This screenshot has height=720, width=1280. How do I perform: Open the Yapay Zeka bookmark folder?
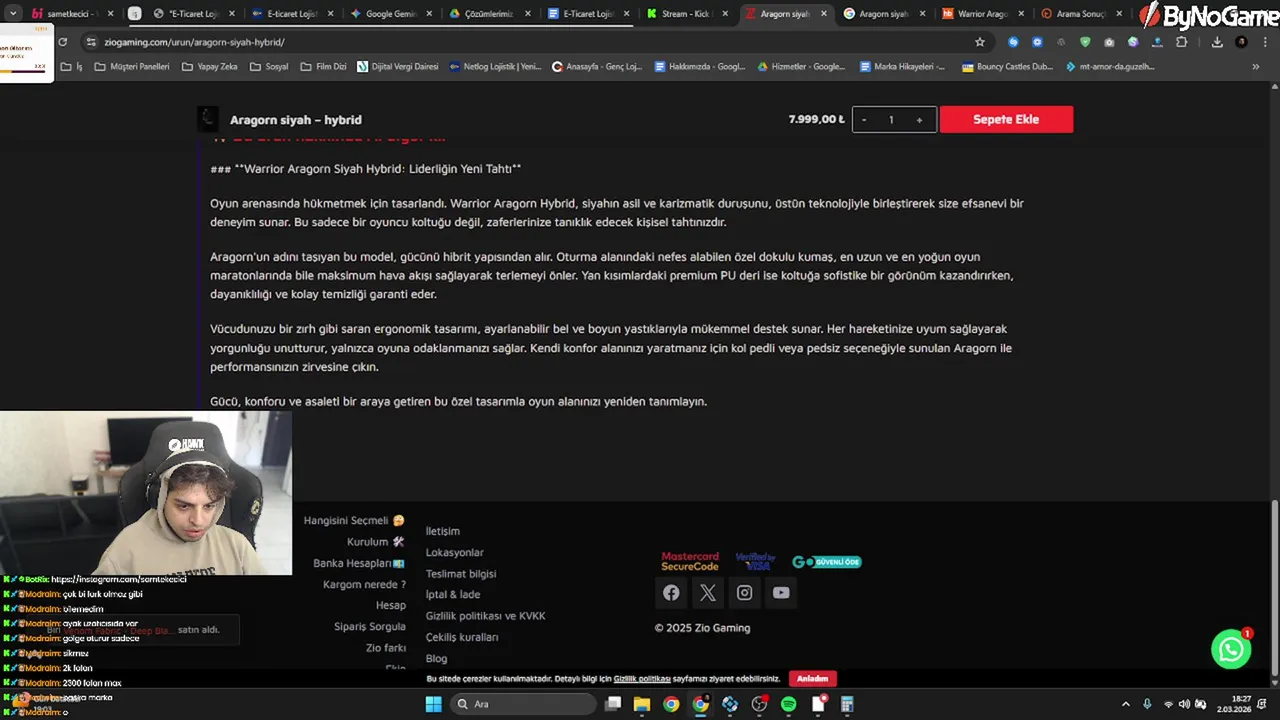(210, 67)
